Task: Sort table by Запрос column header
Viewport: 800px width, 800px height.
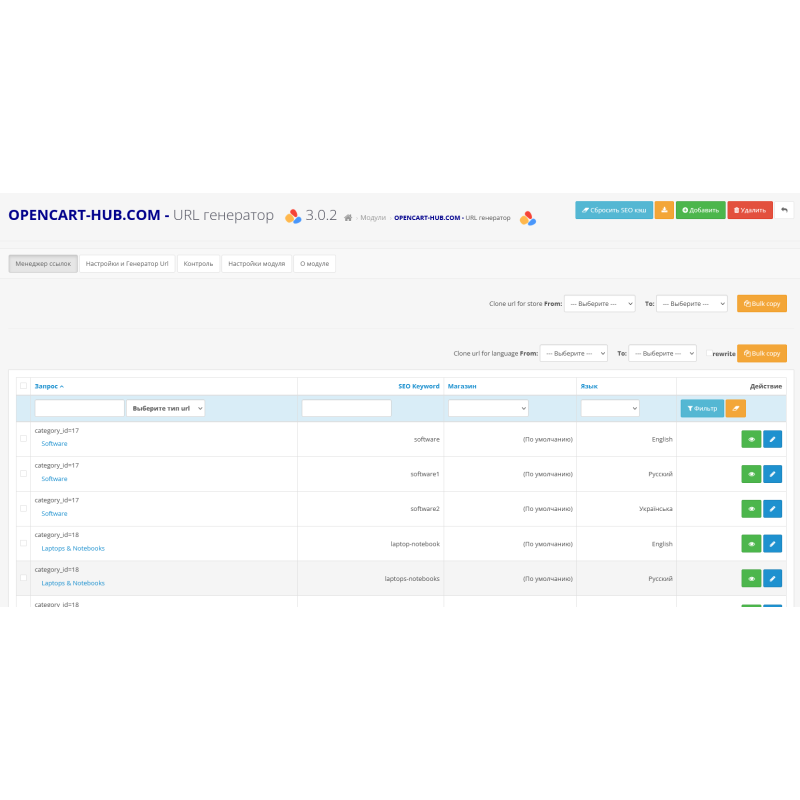Action: 45,386
